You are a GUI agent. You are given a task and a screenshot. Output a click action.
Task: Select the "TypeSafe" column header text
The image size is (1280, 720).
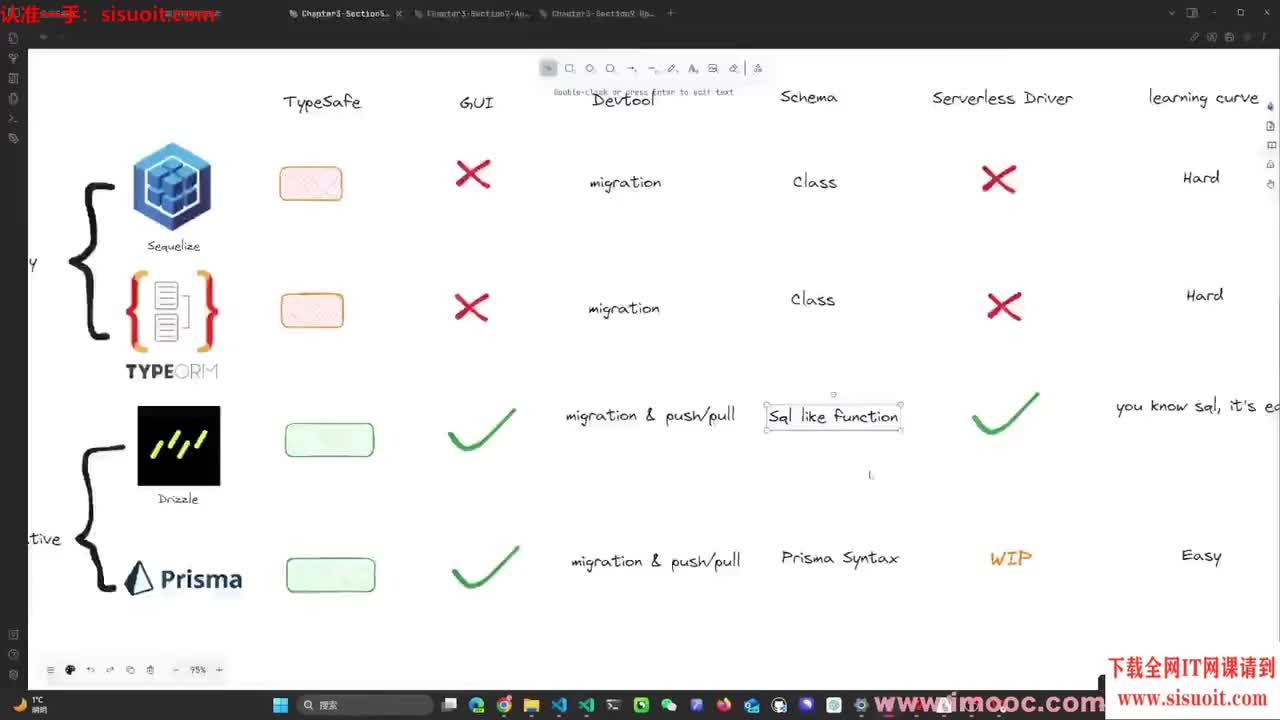pos(322,102)
